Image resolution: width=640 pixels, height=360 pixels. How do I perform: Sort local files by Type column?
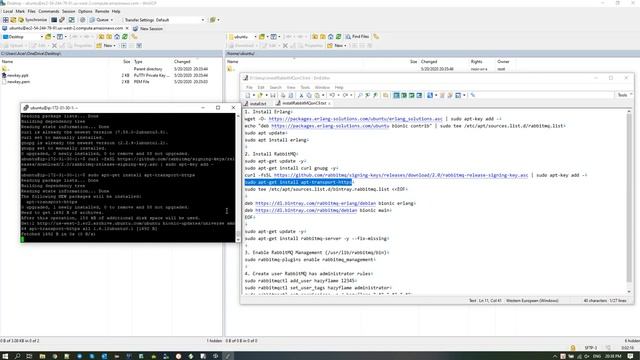click(x=138, y=62)
